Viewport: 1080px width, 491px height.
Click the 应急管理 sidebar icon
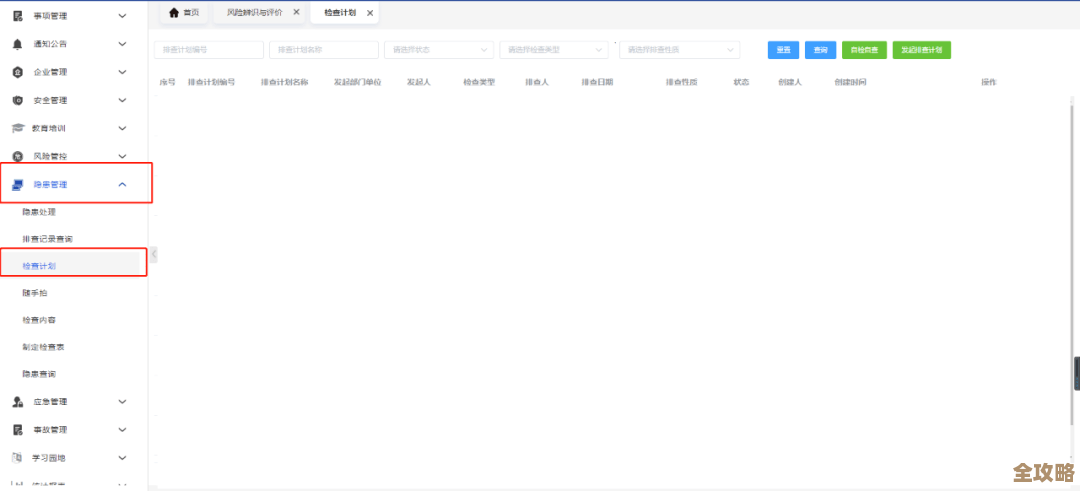tap(18, 401)
